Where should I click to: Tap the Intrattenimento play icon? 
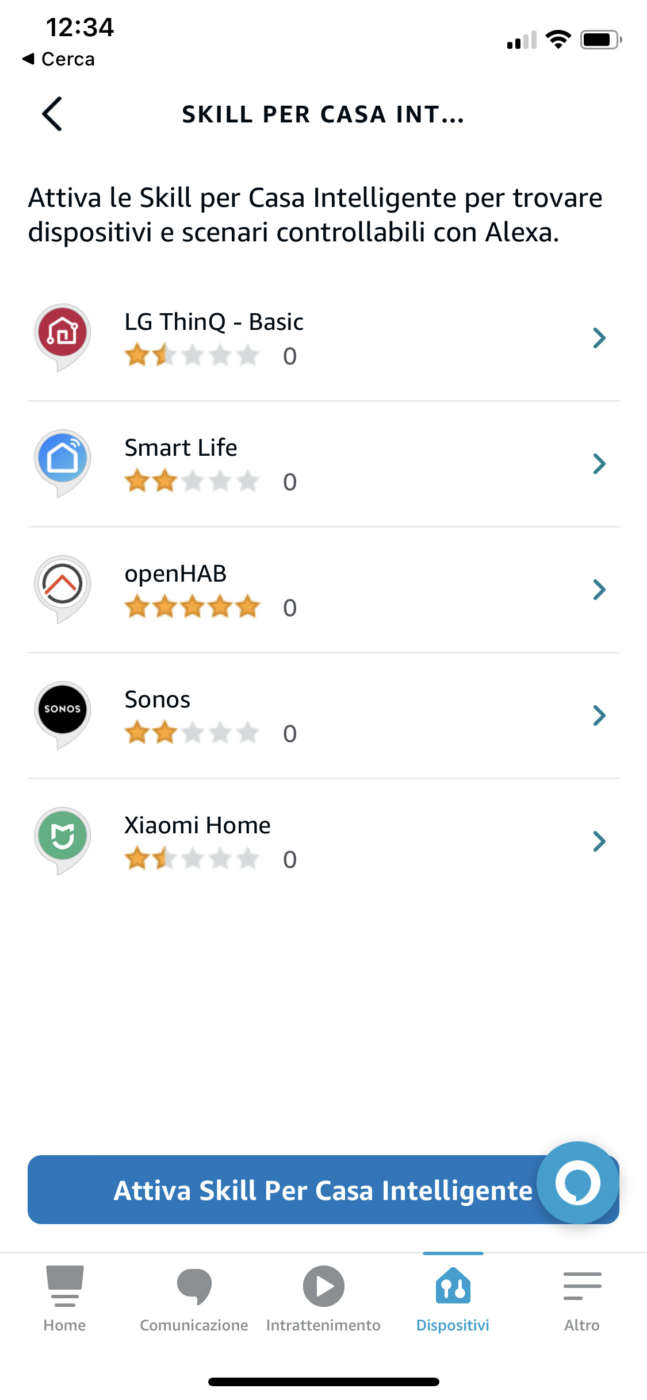[x=323, y=1285]
